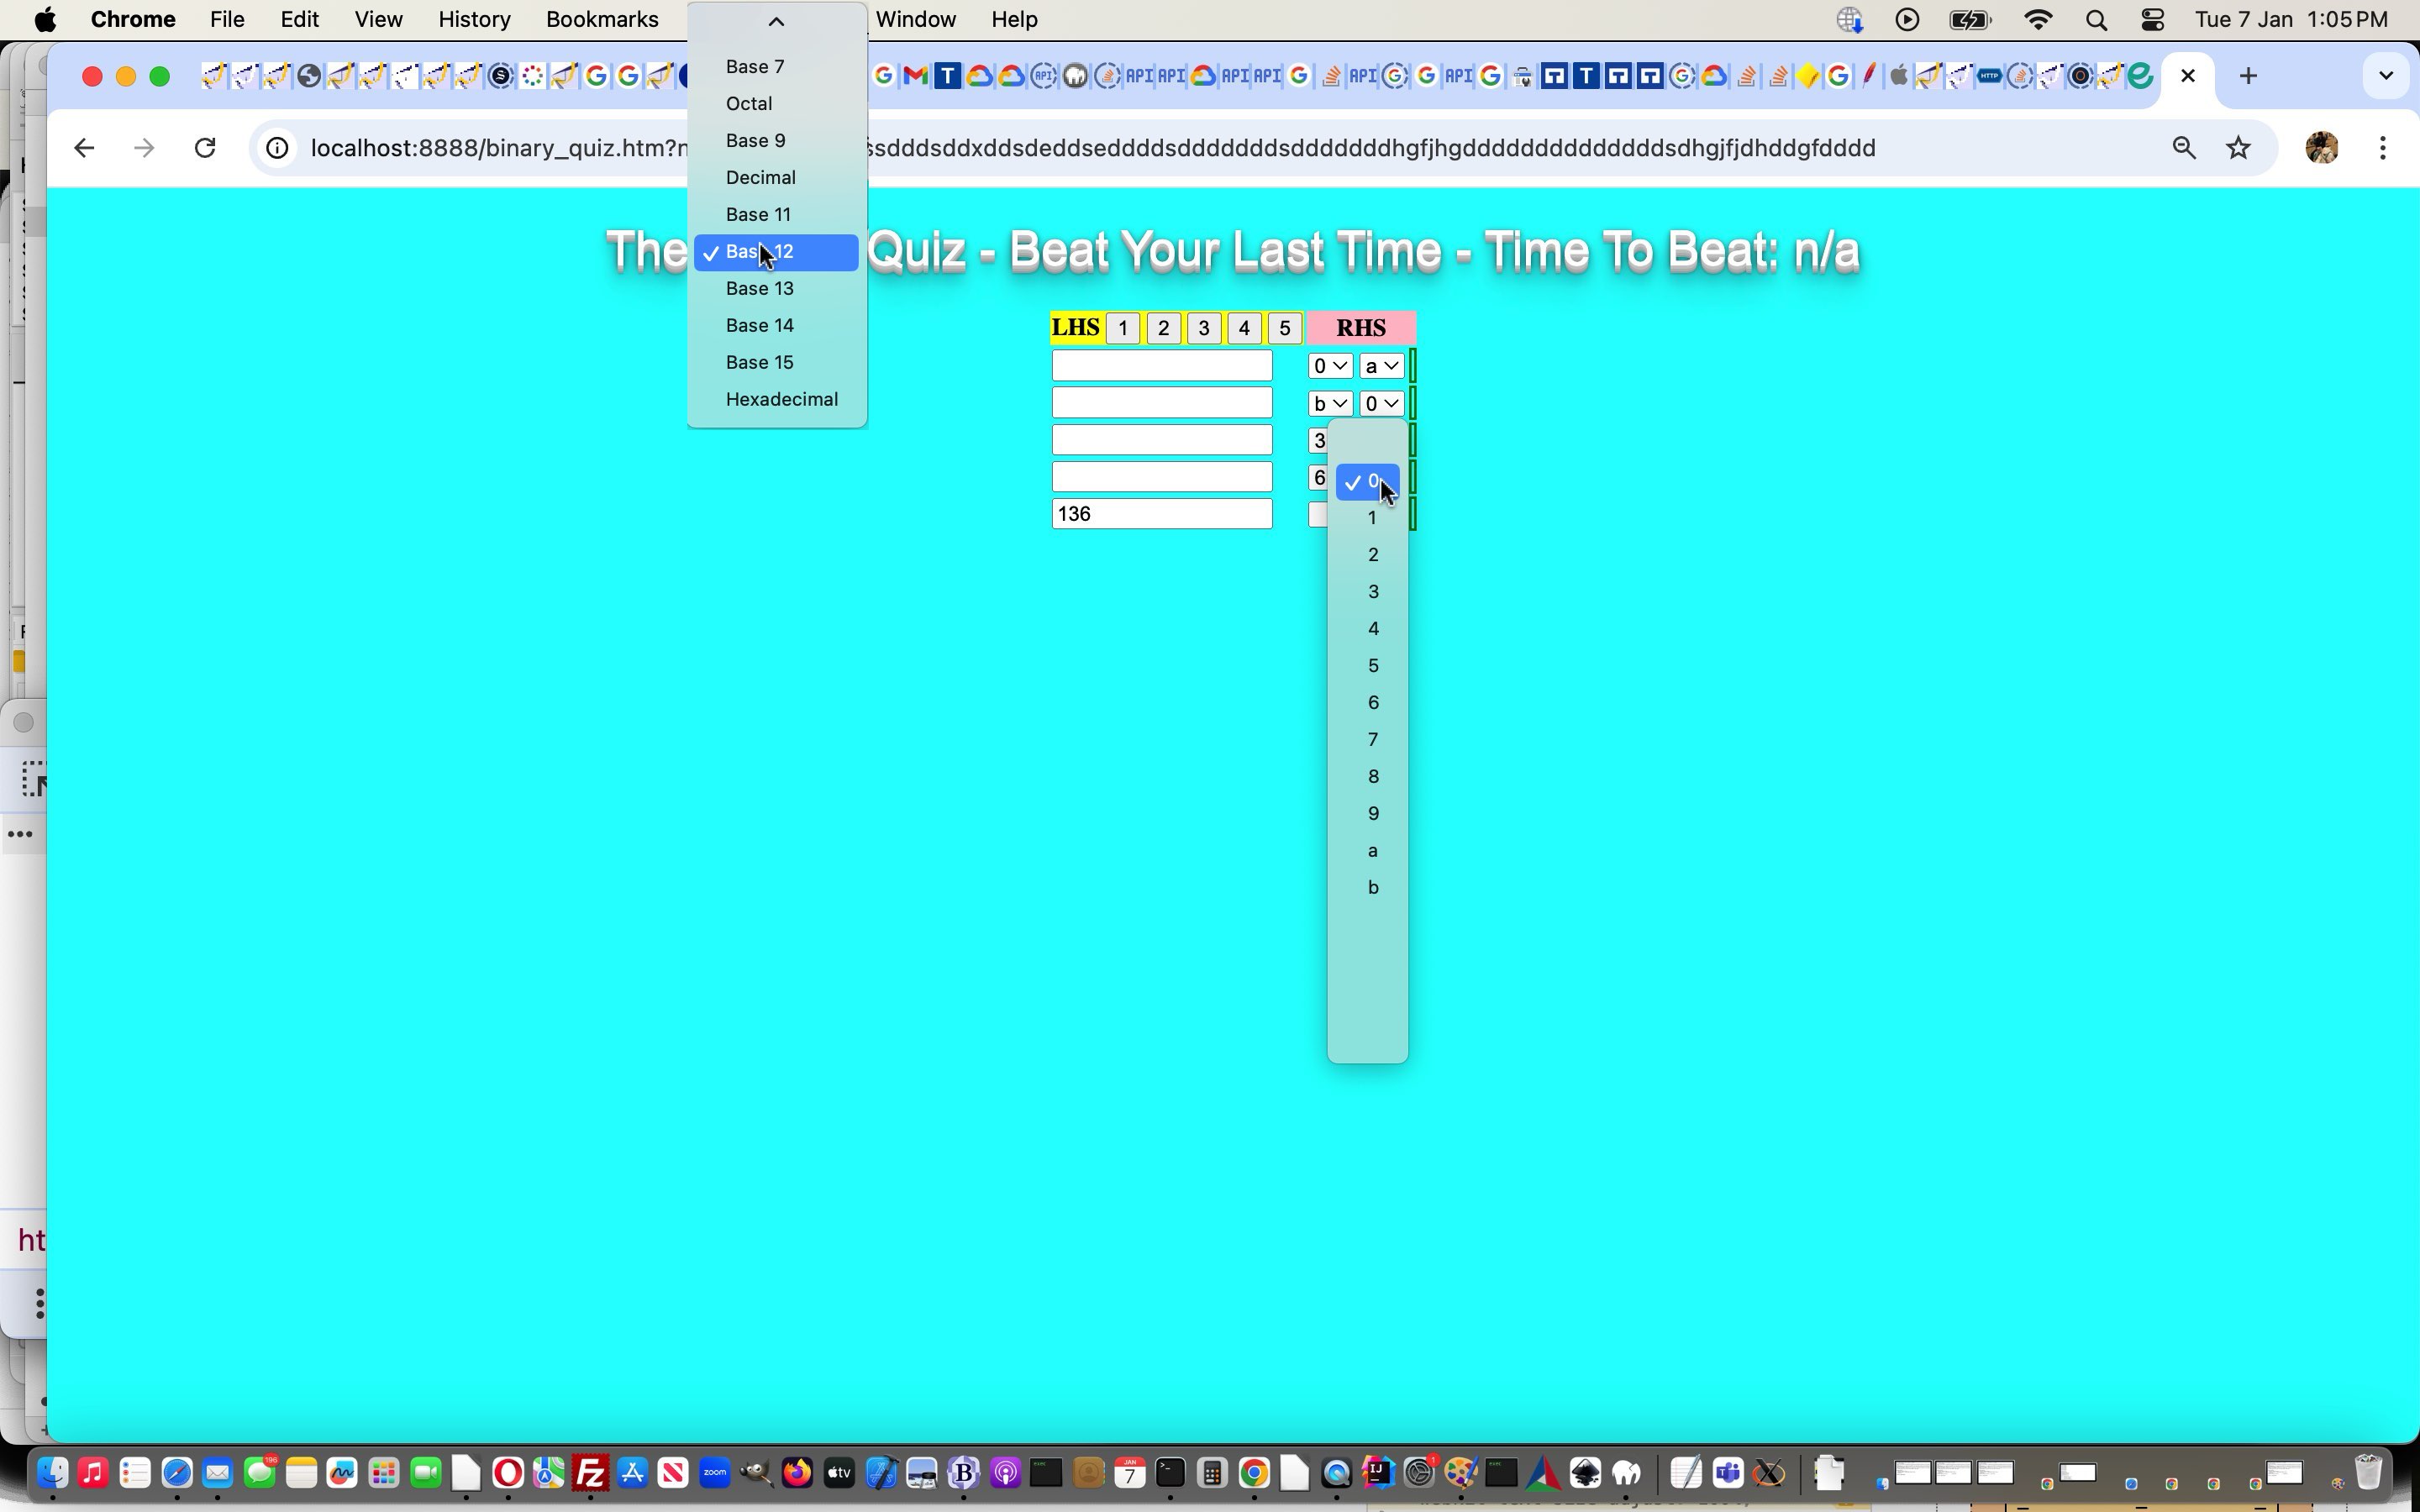The height and width of the screenshot is (1512, 2420).
Task: Open the Help menu
Action: [x=1014, y=20]
